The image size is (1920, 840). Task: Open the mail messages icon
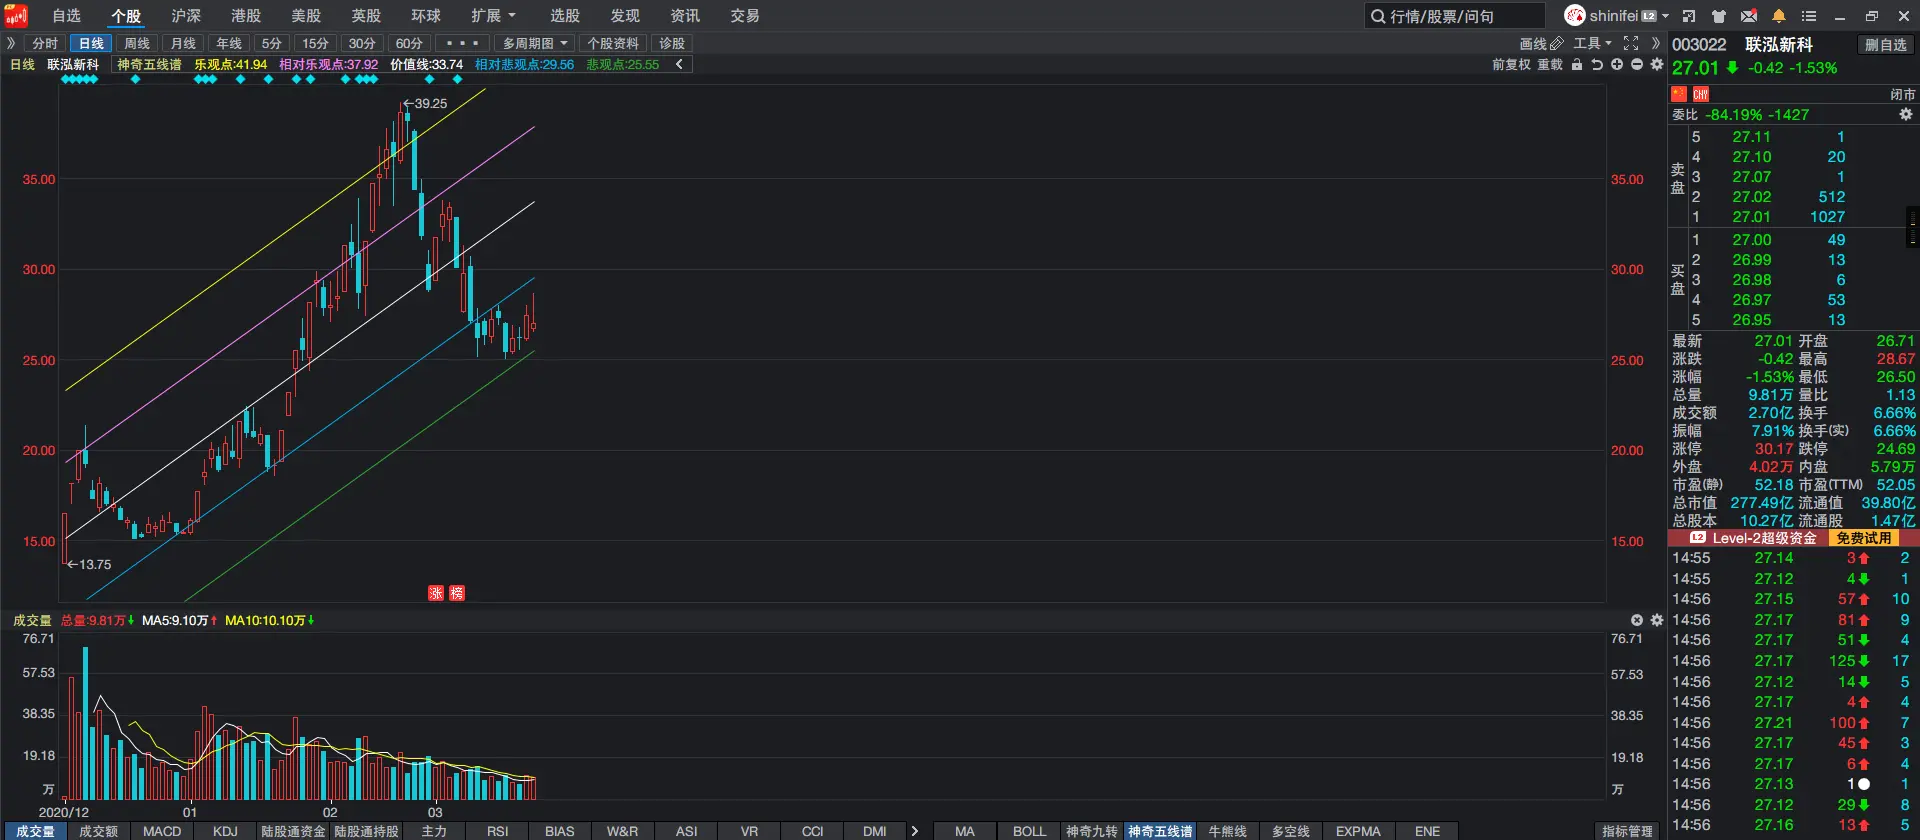[1749, 16]
